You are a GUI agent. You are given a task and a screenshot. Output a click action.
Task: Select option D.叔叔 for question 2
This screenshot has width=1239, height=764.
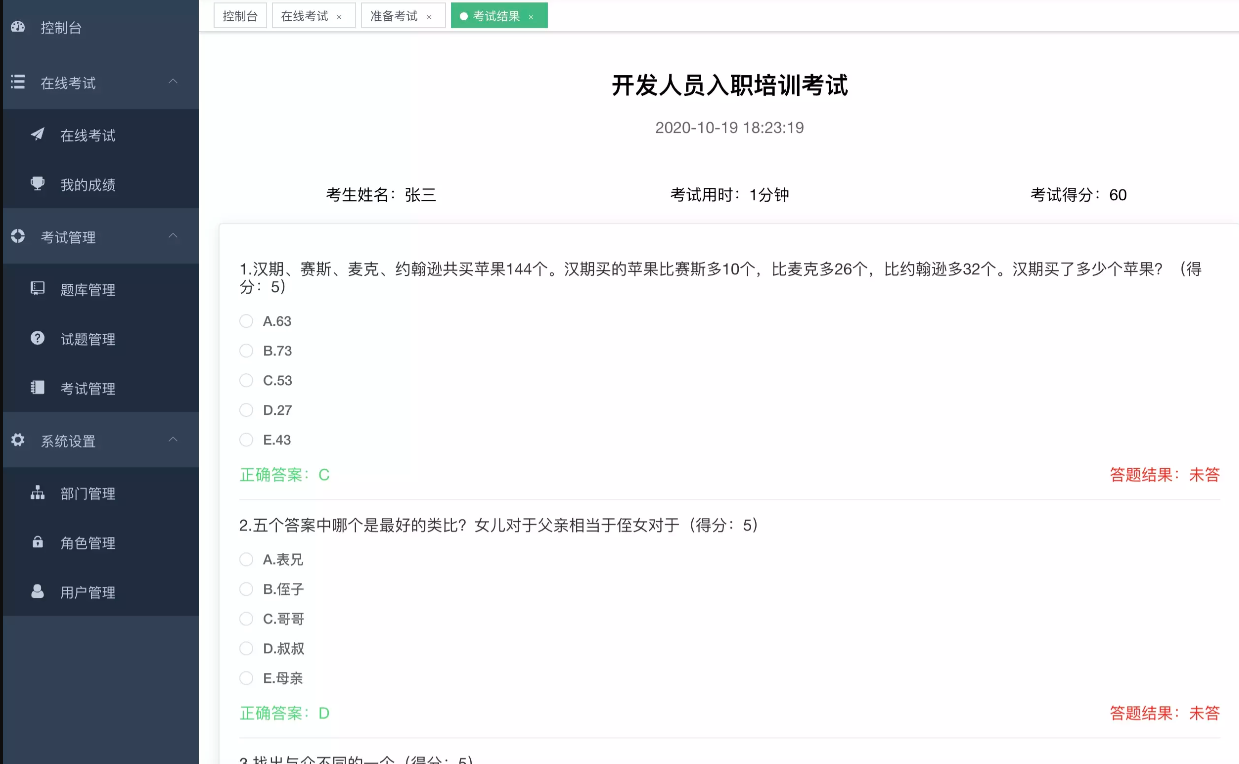(x=246, y=648)
